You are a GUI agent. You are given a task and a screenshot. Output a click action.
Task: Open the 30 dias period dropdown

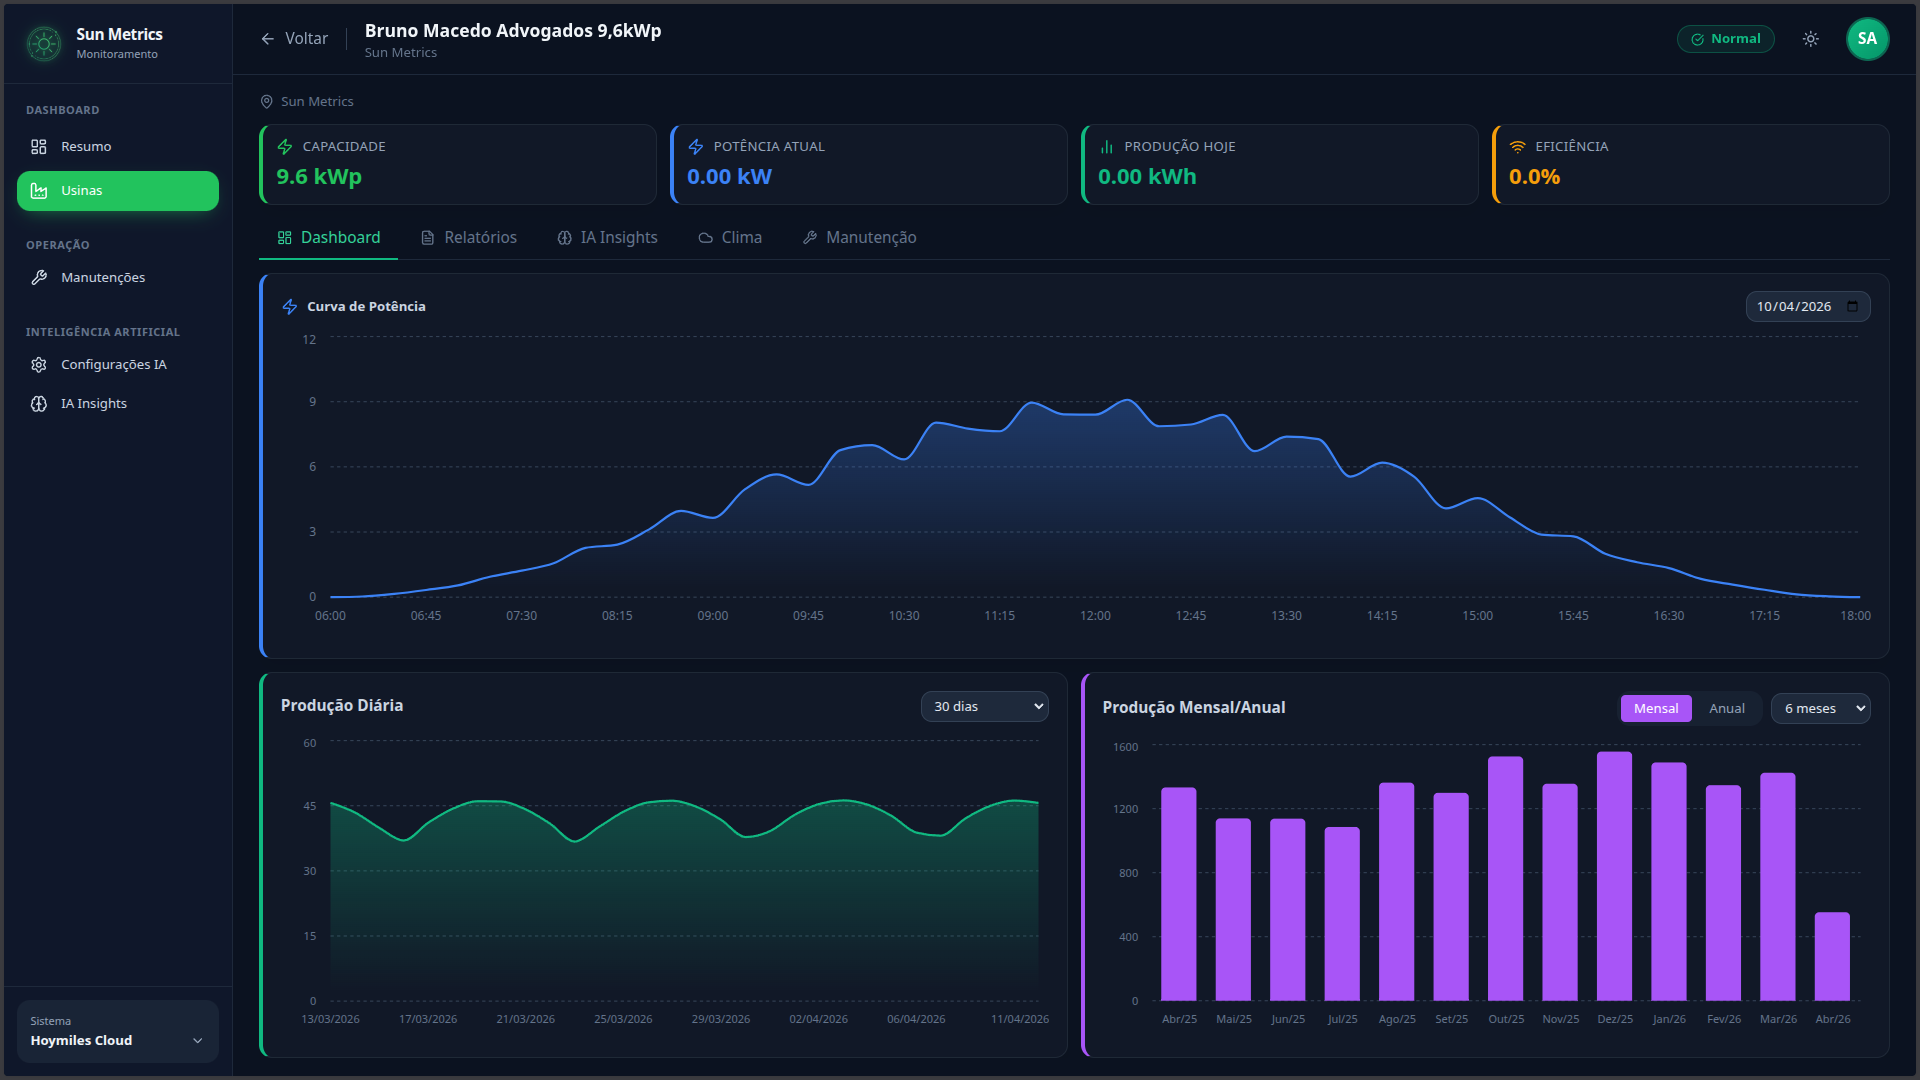point(984,706)
